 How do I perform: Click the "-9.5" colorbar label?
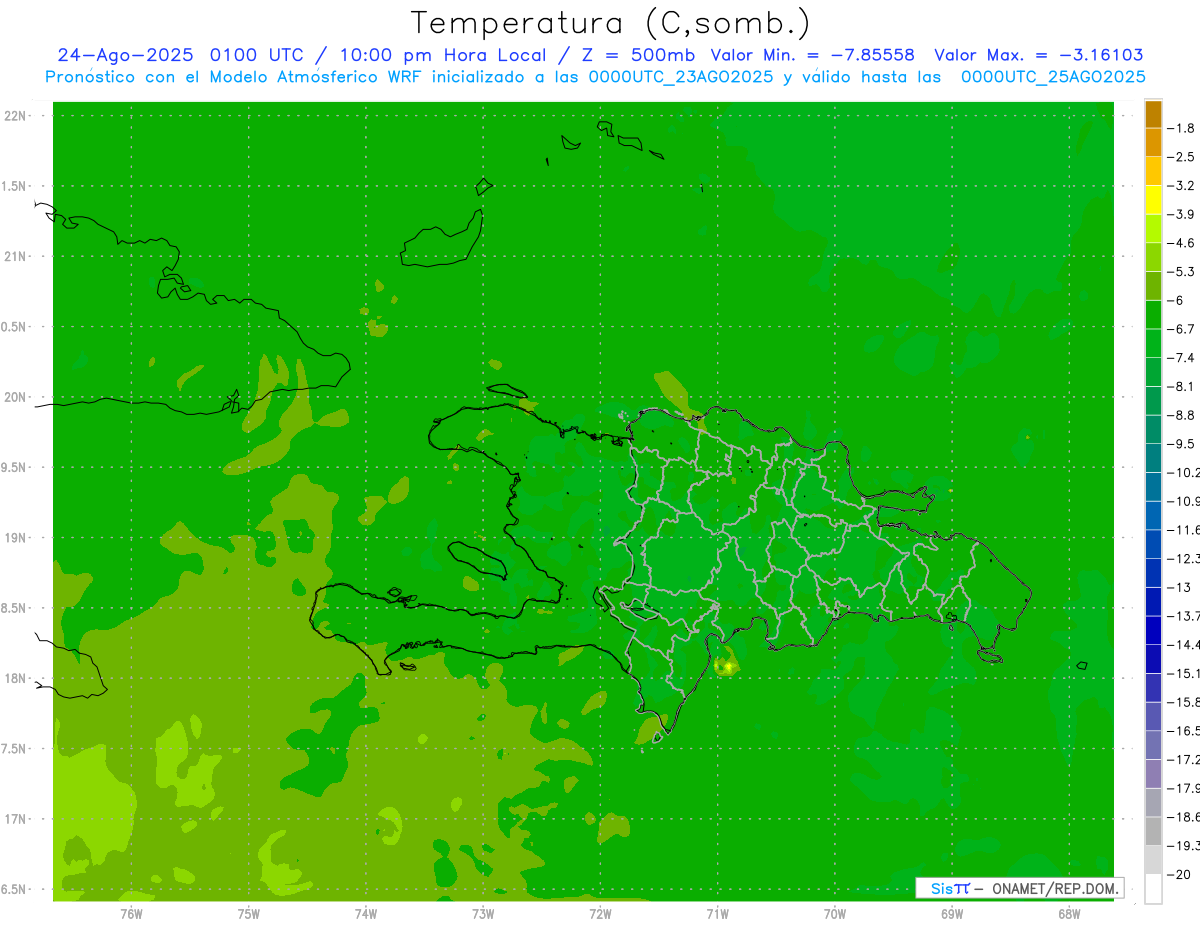pyautogui.click(x=1183, y=443)
